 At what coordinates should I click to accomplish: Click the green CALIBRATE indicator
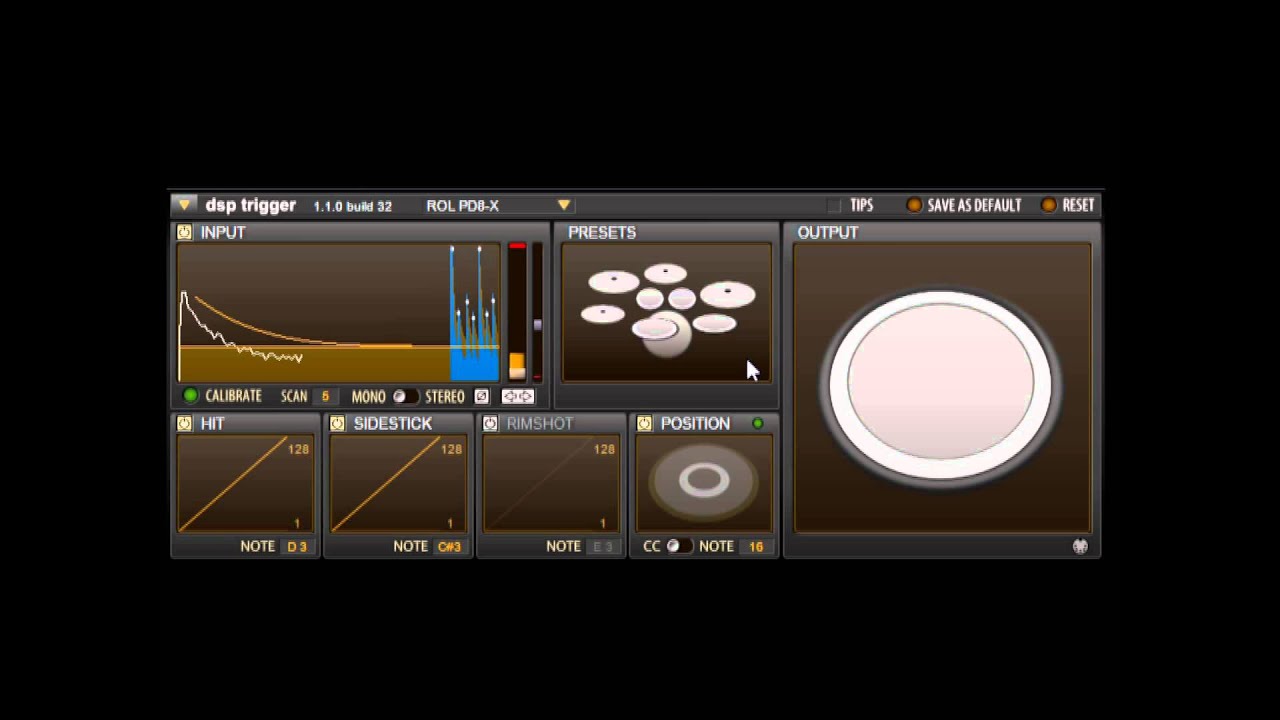pos(190,396)
